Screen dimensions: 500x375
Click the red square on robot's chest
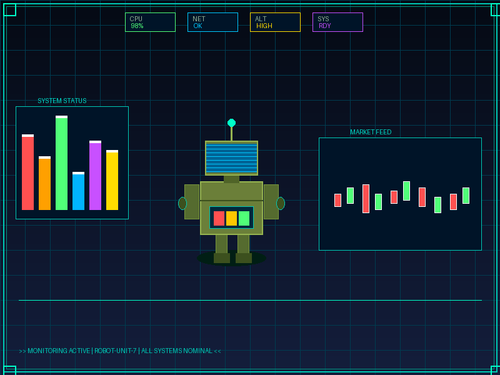coord(219,218)
